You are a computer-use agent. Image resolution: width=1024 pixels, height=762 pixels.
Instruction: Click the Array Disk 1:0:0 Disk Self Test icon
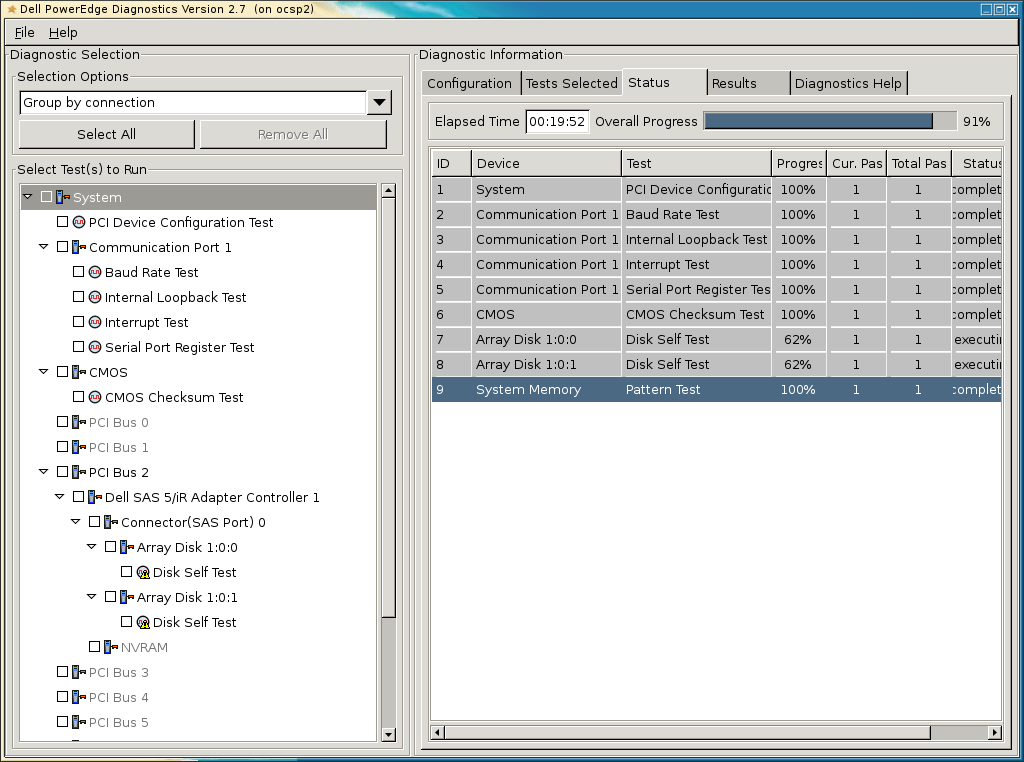(143, 573)
